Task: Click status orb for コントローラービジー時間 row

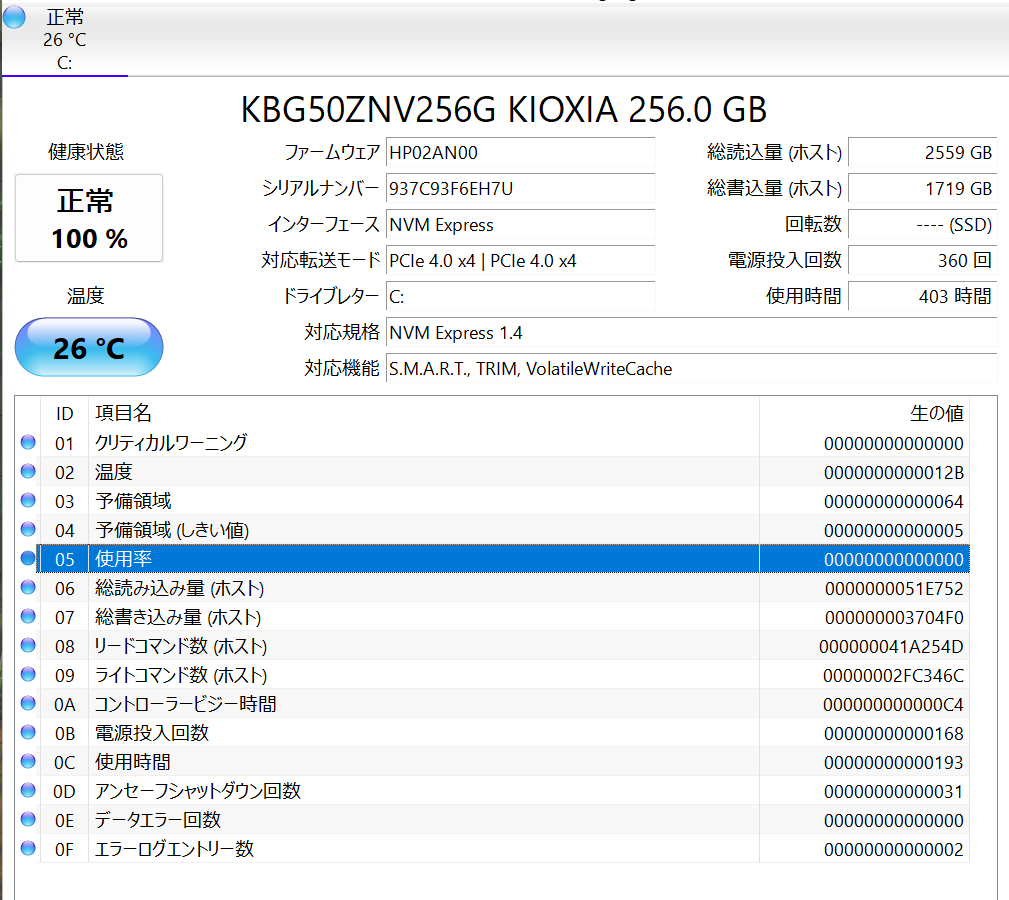Action: (28, 704)
